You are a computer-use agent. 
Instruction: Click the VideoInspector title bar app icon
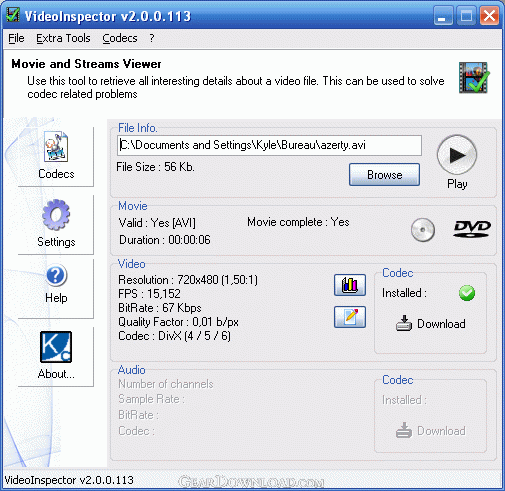(13, 15)
